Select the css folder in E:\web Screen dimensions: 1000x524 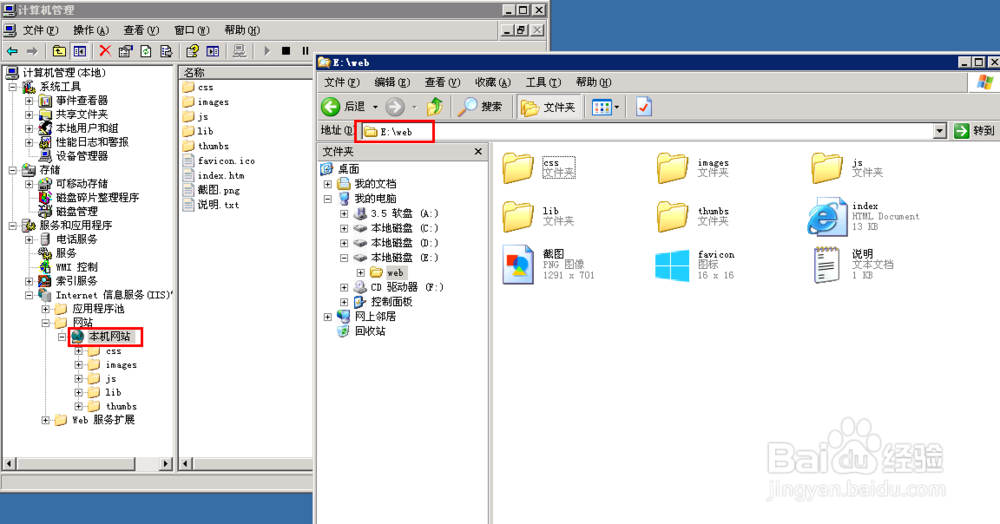click(539, 168)
